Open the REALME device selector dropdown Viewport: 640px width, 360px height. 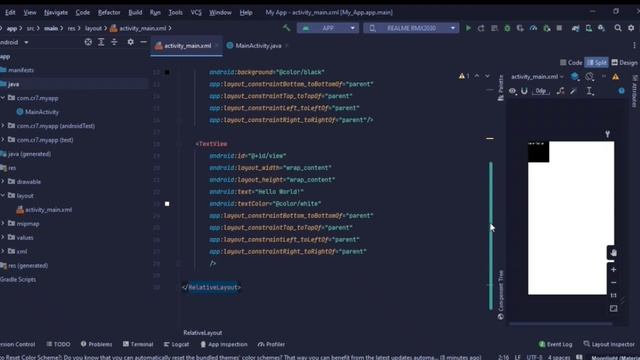coord(411,28)
